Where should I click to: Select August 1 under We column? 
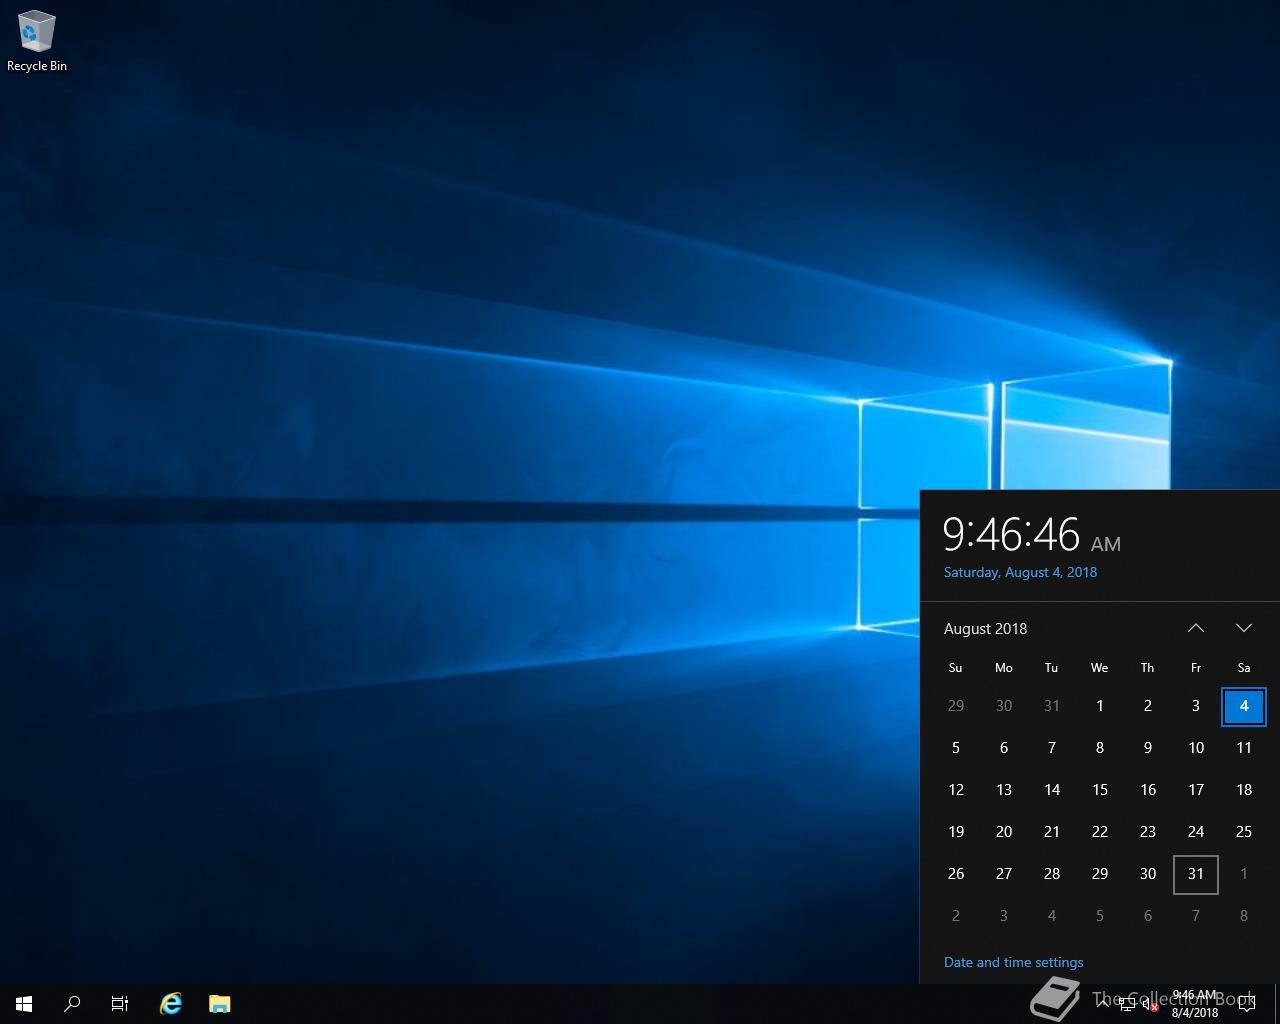click(x=1100, y=706)
